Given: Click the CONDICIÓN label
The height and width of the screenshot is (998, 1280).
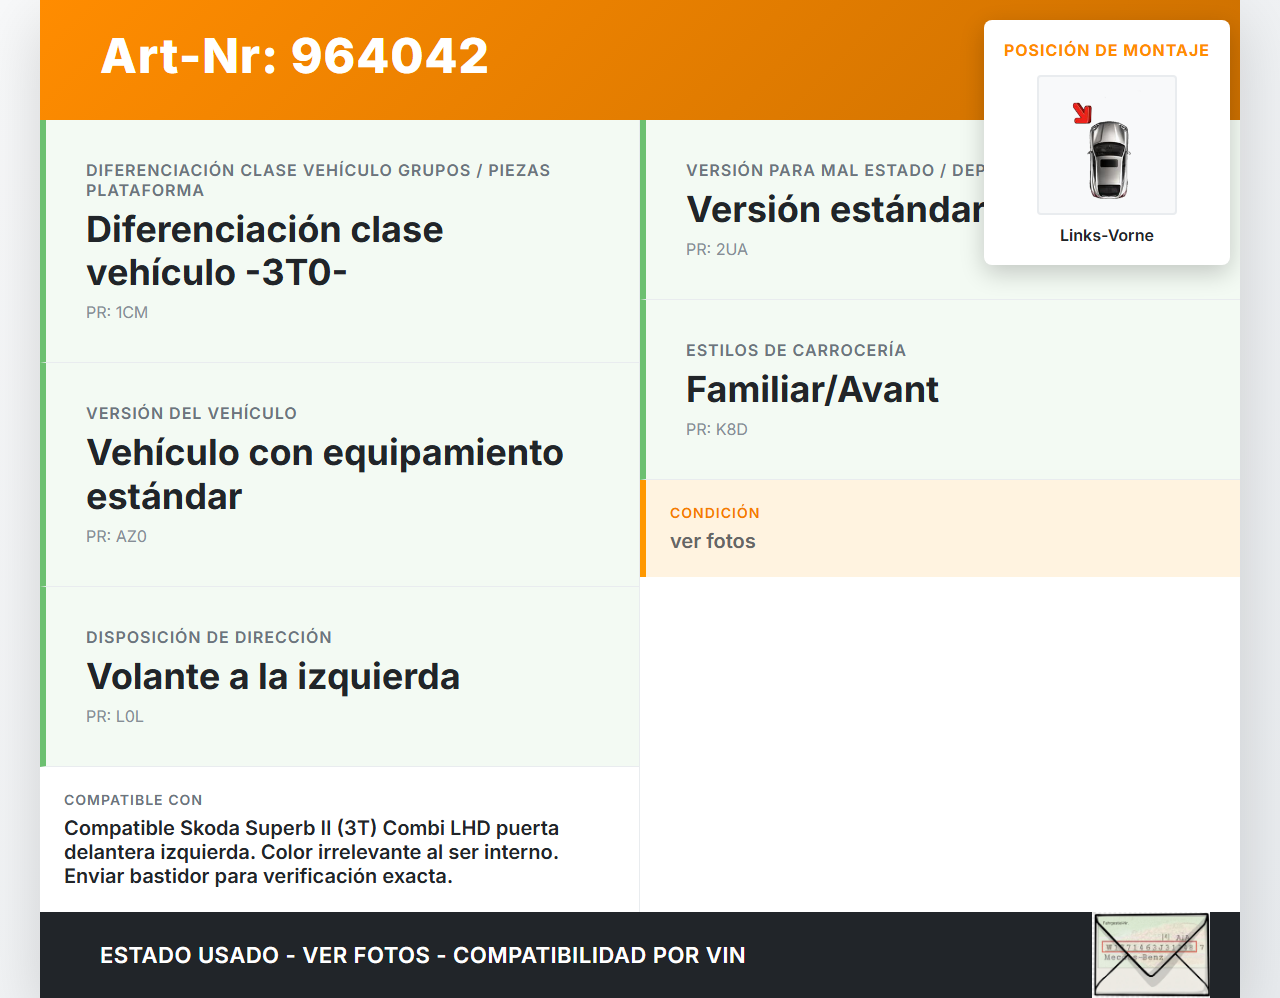Looking at the screenshot, I should (x=715, y=513).
